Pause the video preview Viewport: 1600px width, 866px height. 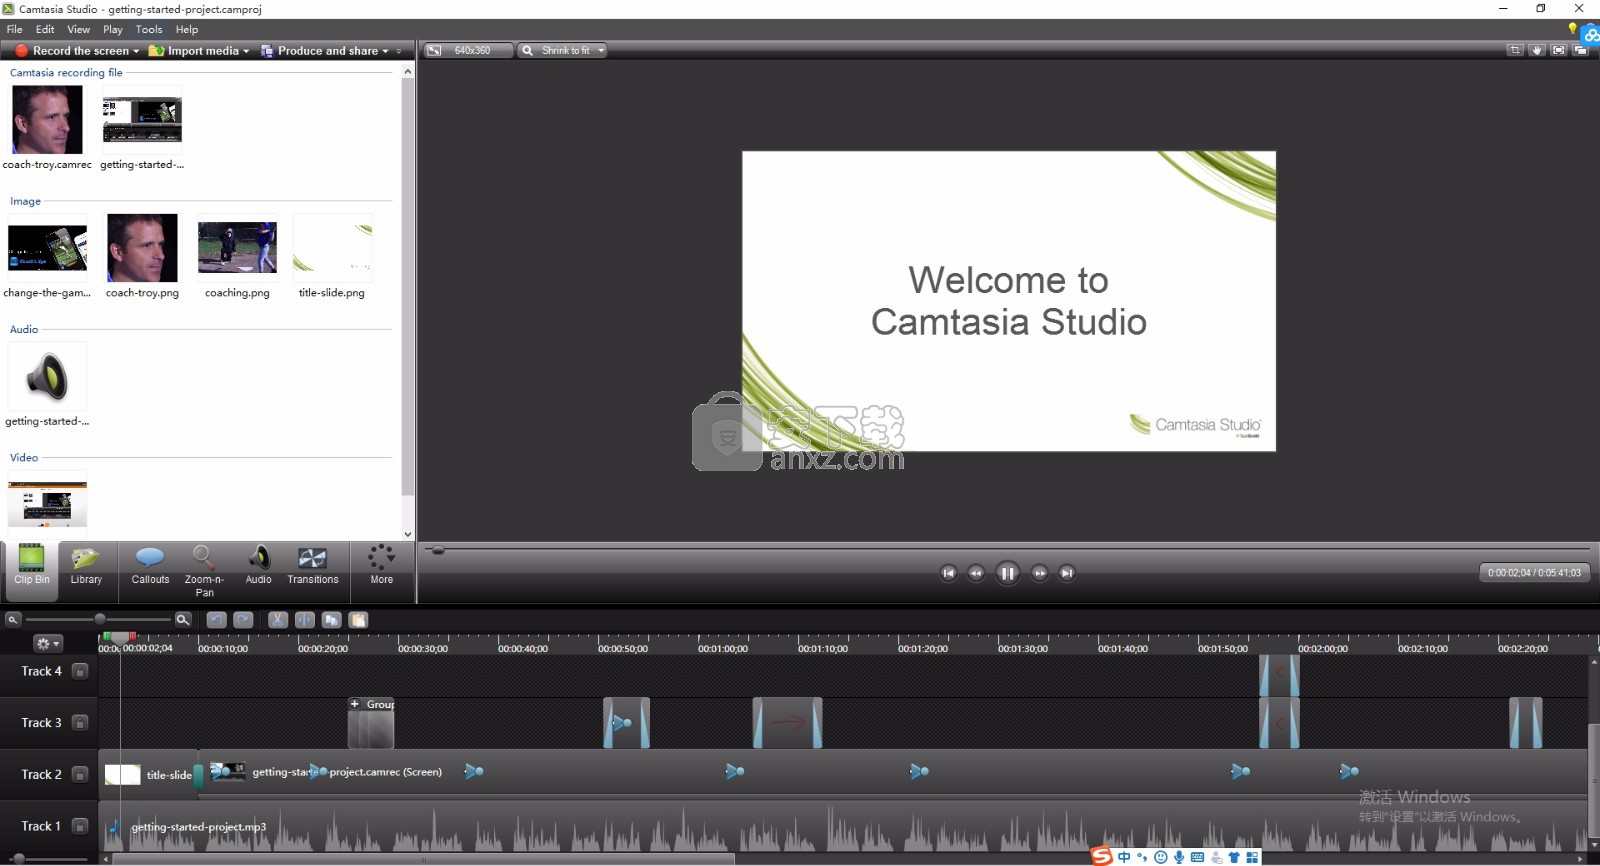point(1007,573)
